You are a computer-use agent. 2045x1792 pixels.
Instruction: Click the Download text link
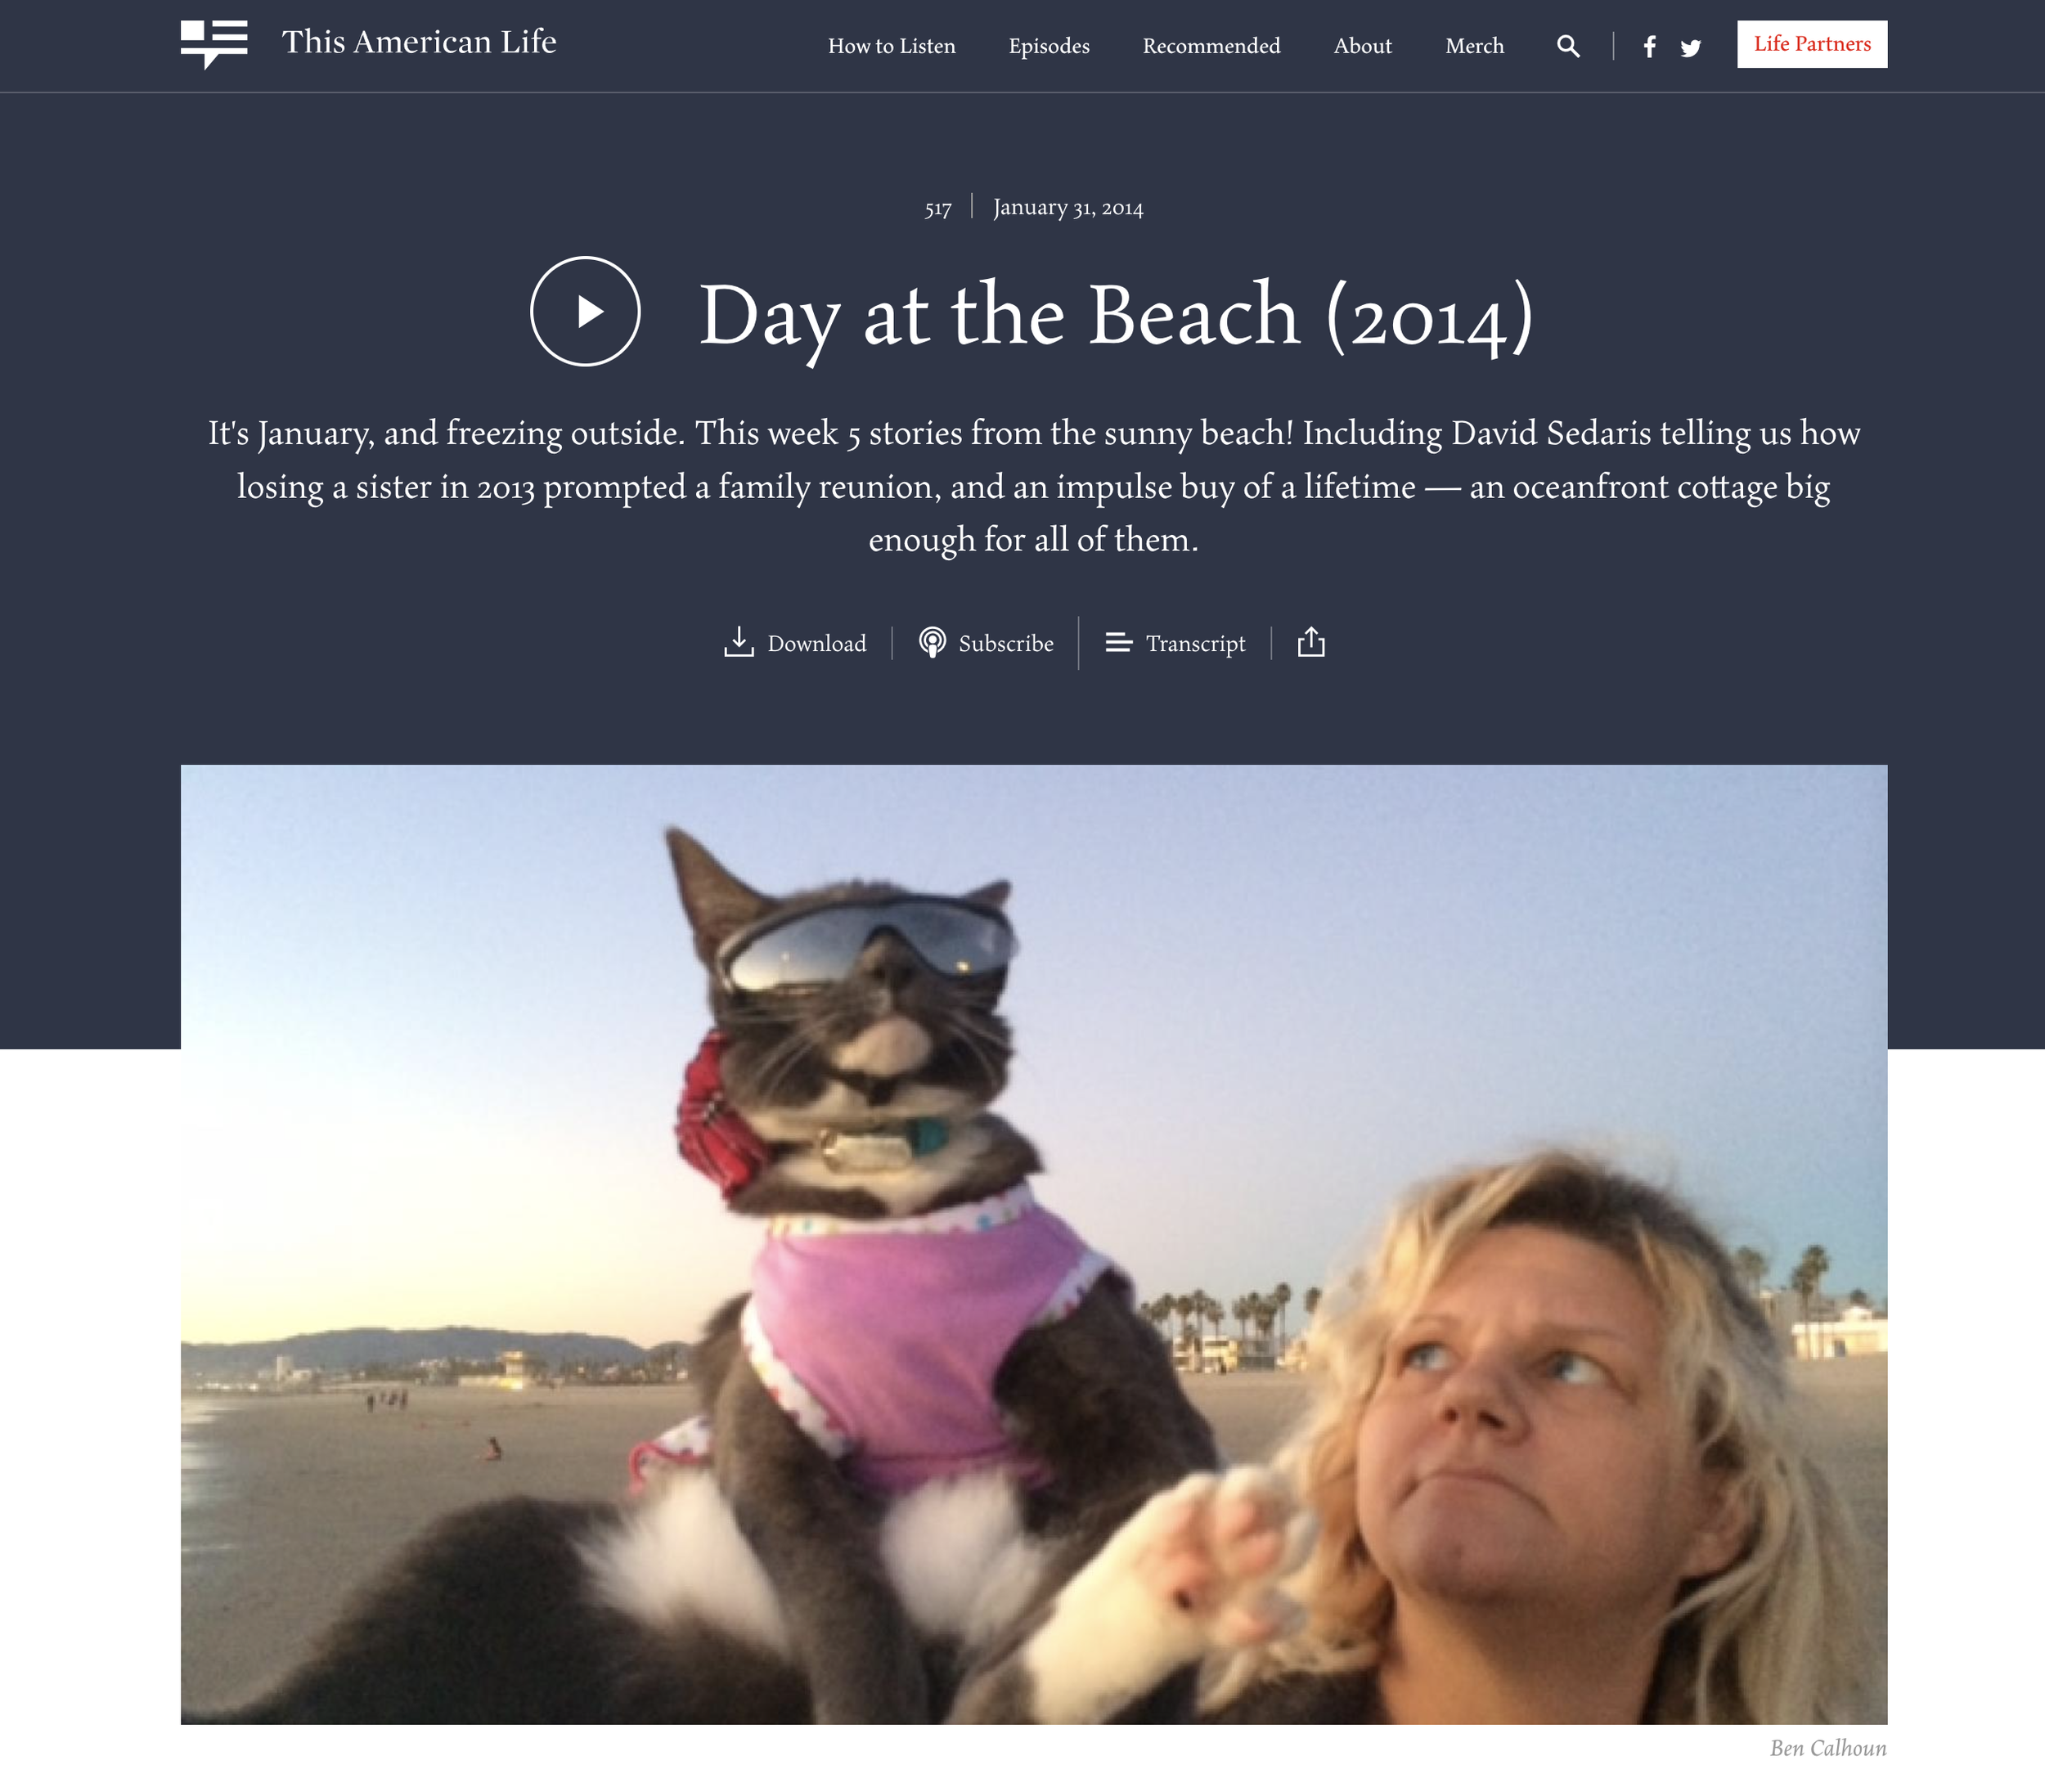tap(817, 643)
